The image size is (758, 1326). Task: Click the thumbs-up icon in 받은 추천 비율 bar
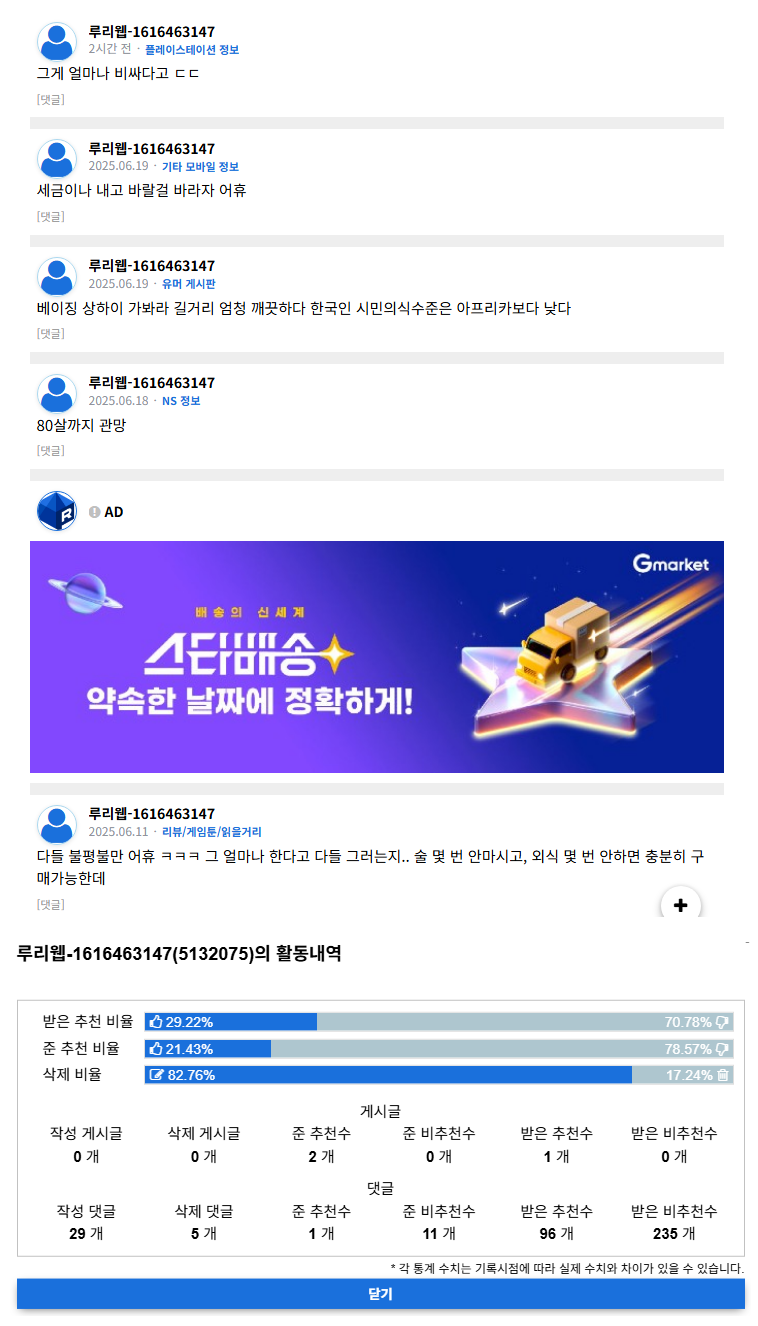(x=156, y=1022)
